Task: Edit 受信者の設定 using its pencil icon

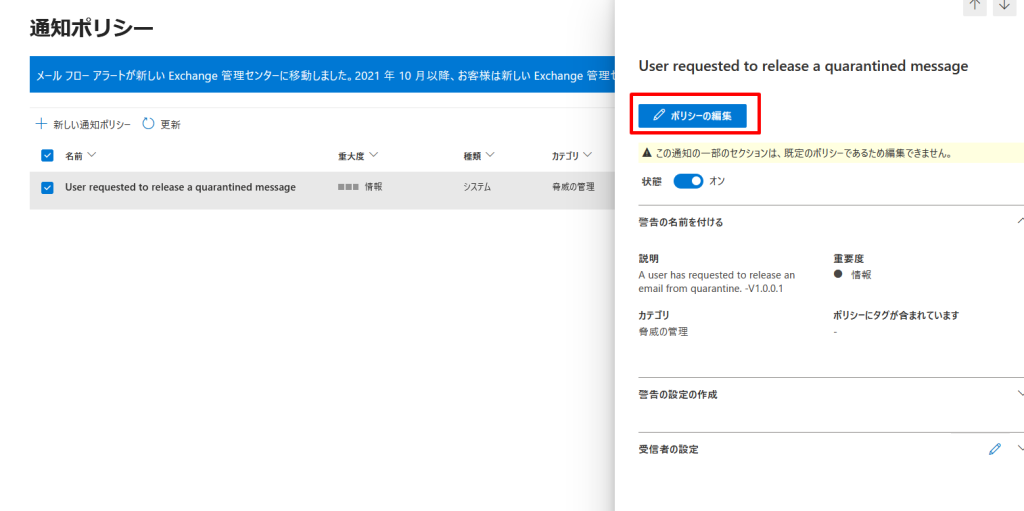Action: (994, 449)
